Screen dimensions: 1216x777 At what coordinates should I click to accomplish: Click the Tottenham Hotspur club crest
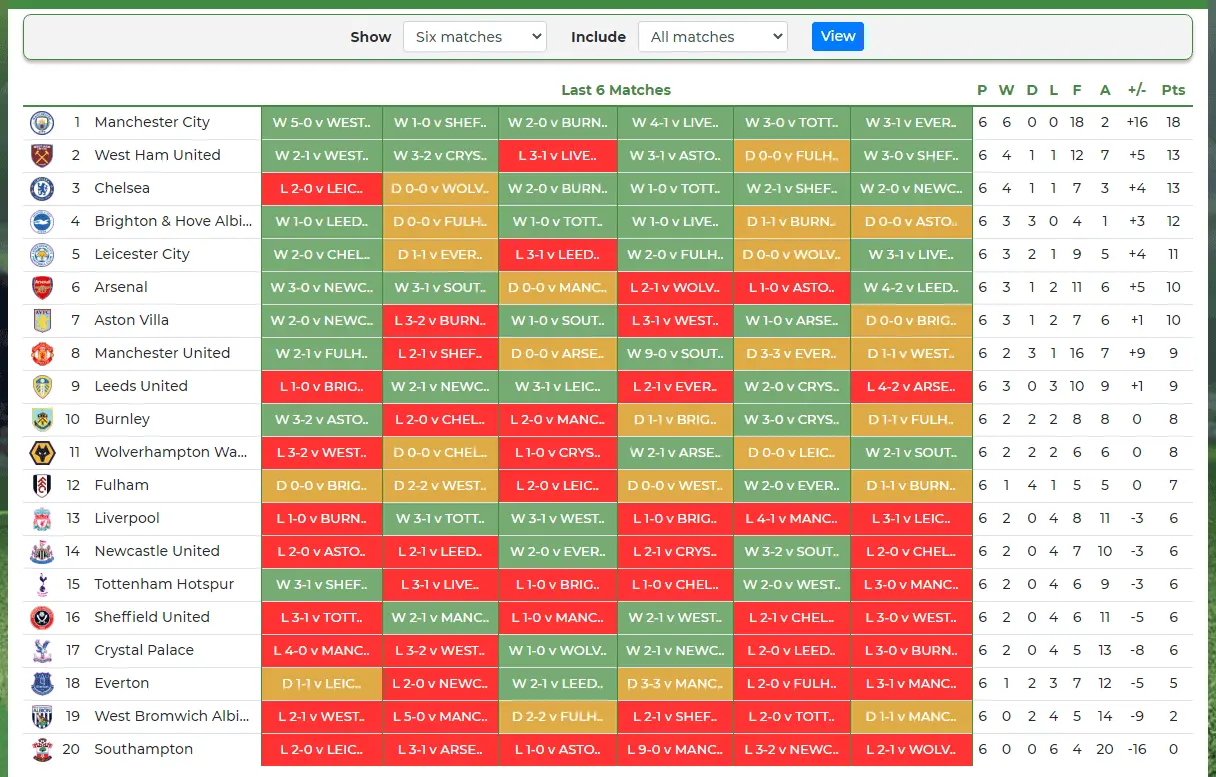click(x=42, y=585)
